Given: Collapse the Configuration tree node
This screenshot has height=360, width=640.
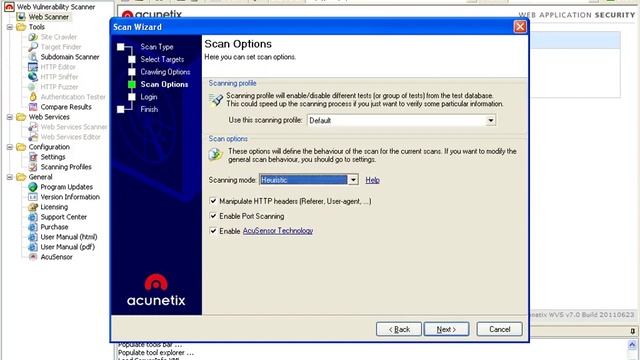Looking at the screenshot, I should 10,147.
